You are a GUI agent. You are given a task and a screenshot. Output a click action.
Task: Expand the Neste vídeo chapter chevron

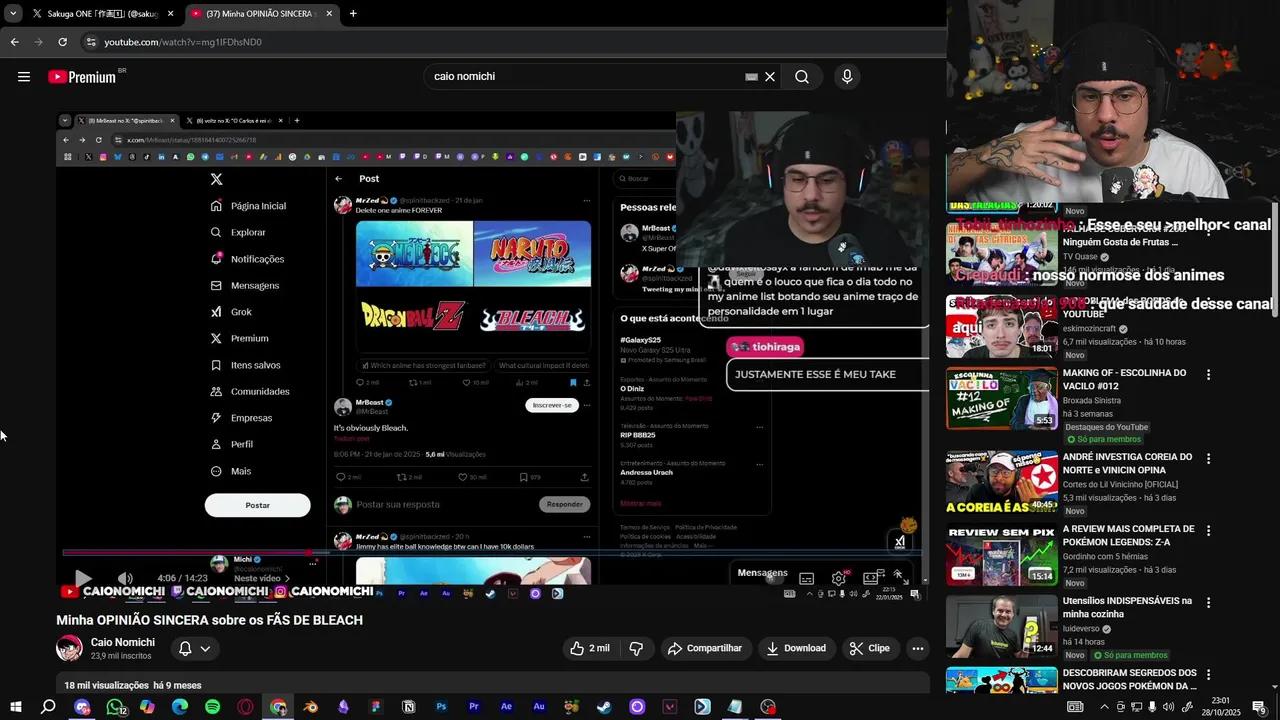tap(287, 578)
